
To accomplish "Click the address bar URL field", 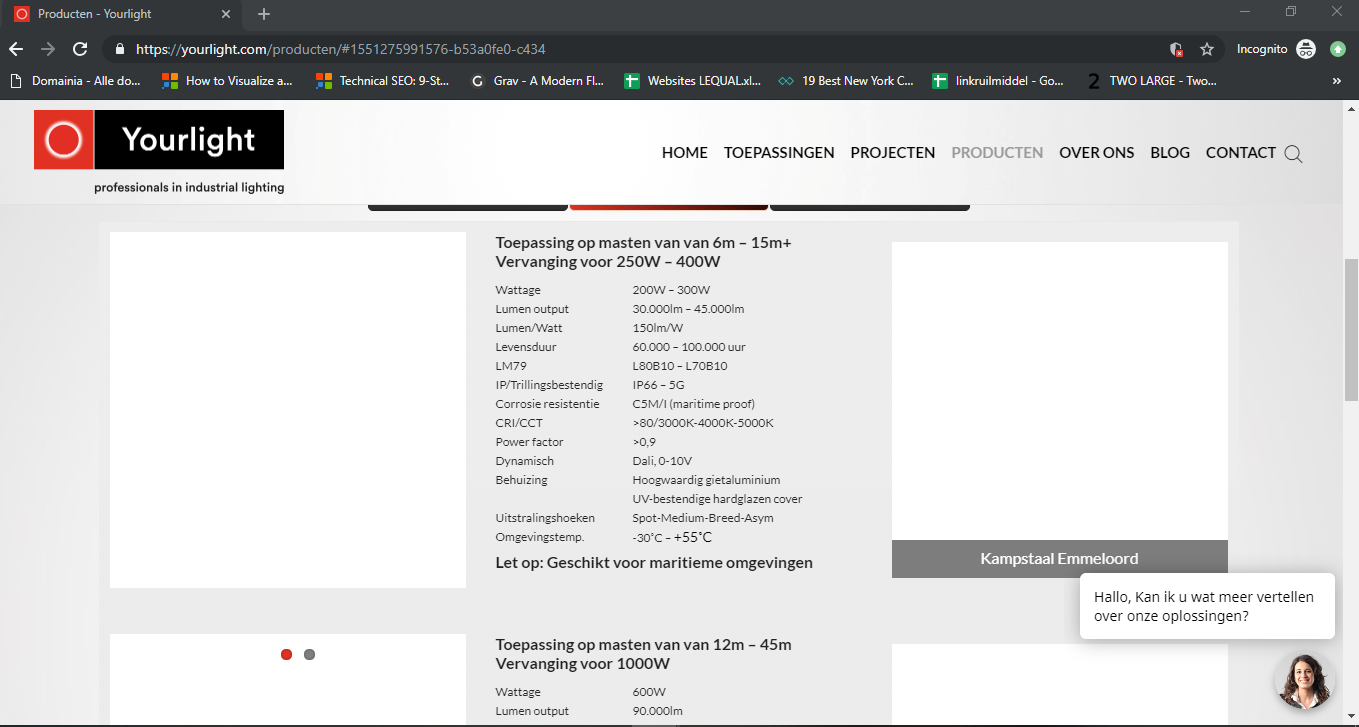I will (640, 49).
